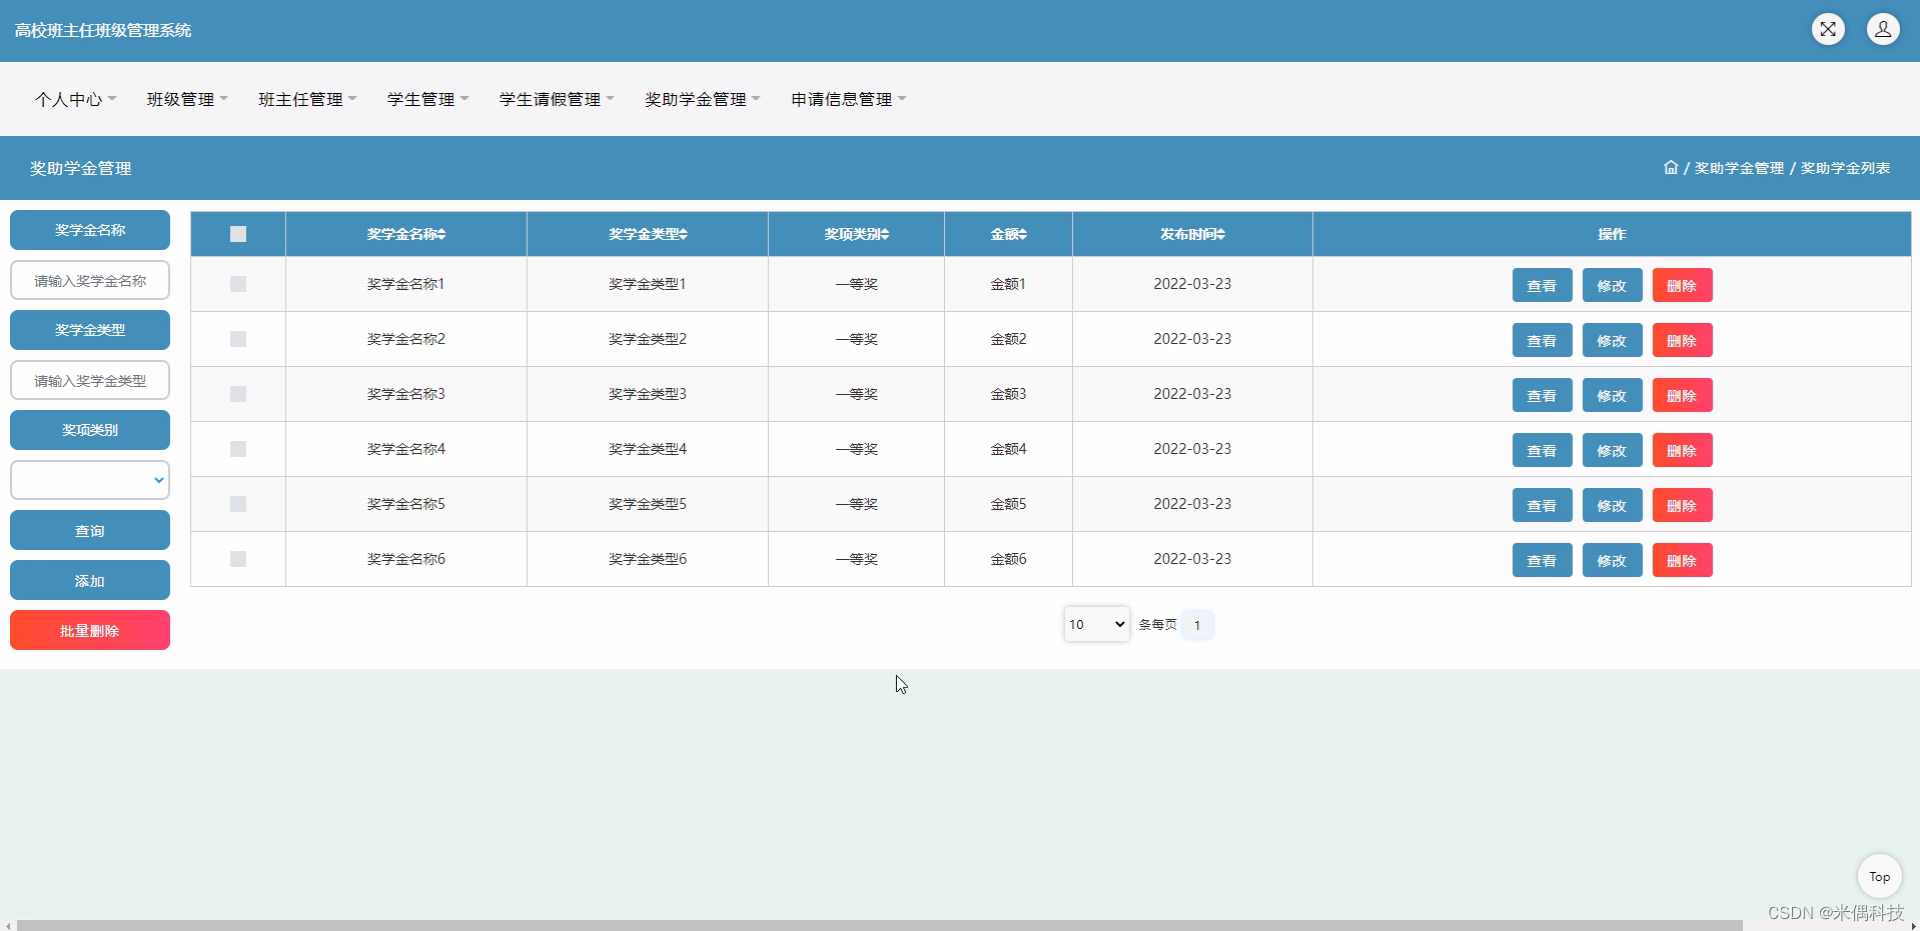Sort the table by 金额 column
The image size is (1920, 931).
tap(1007, 233)
